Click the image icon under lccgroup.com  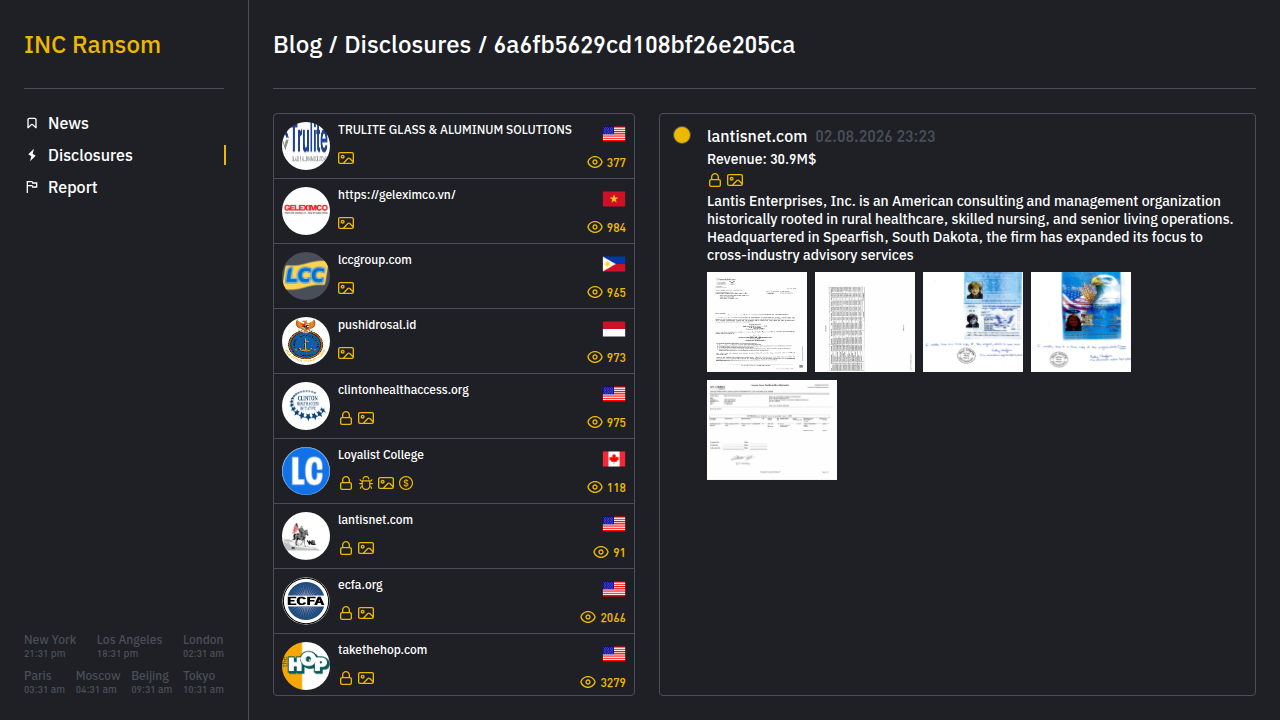(x=346, y=288)
